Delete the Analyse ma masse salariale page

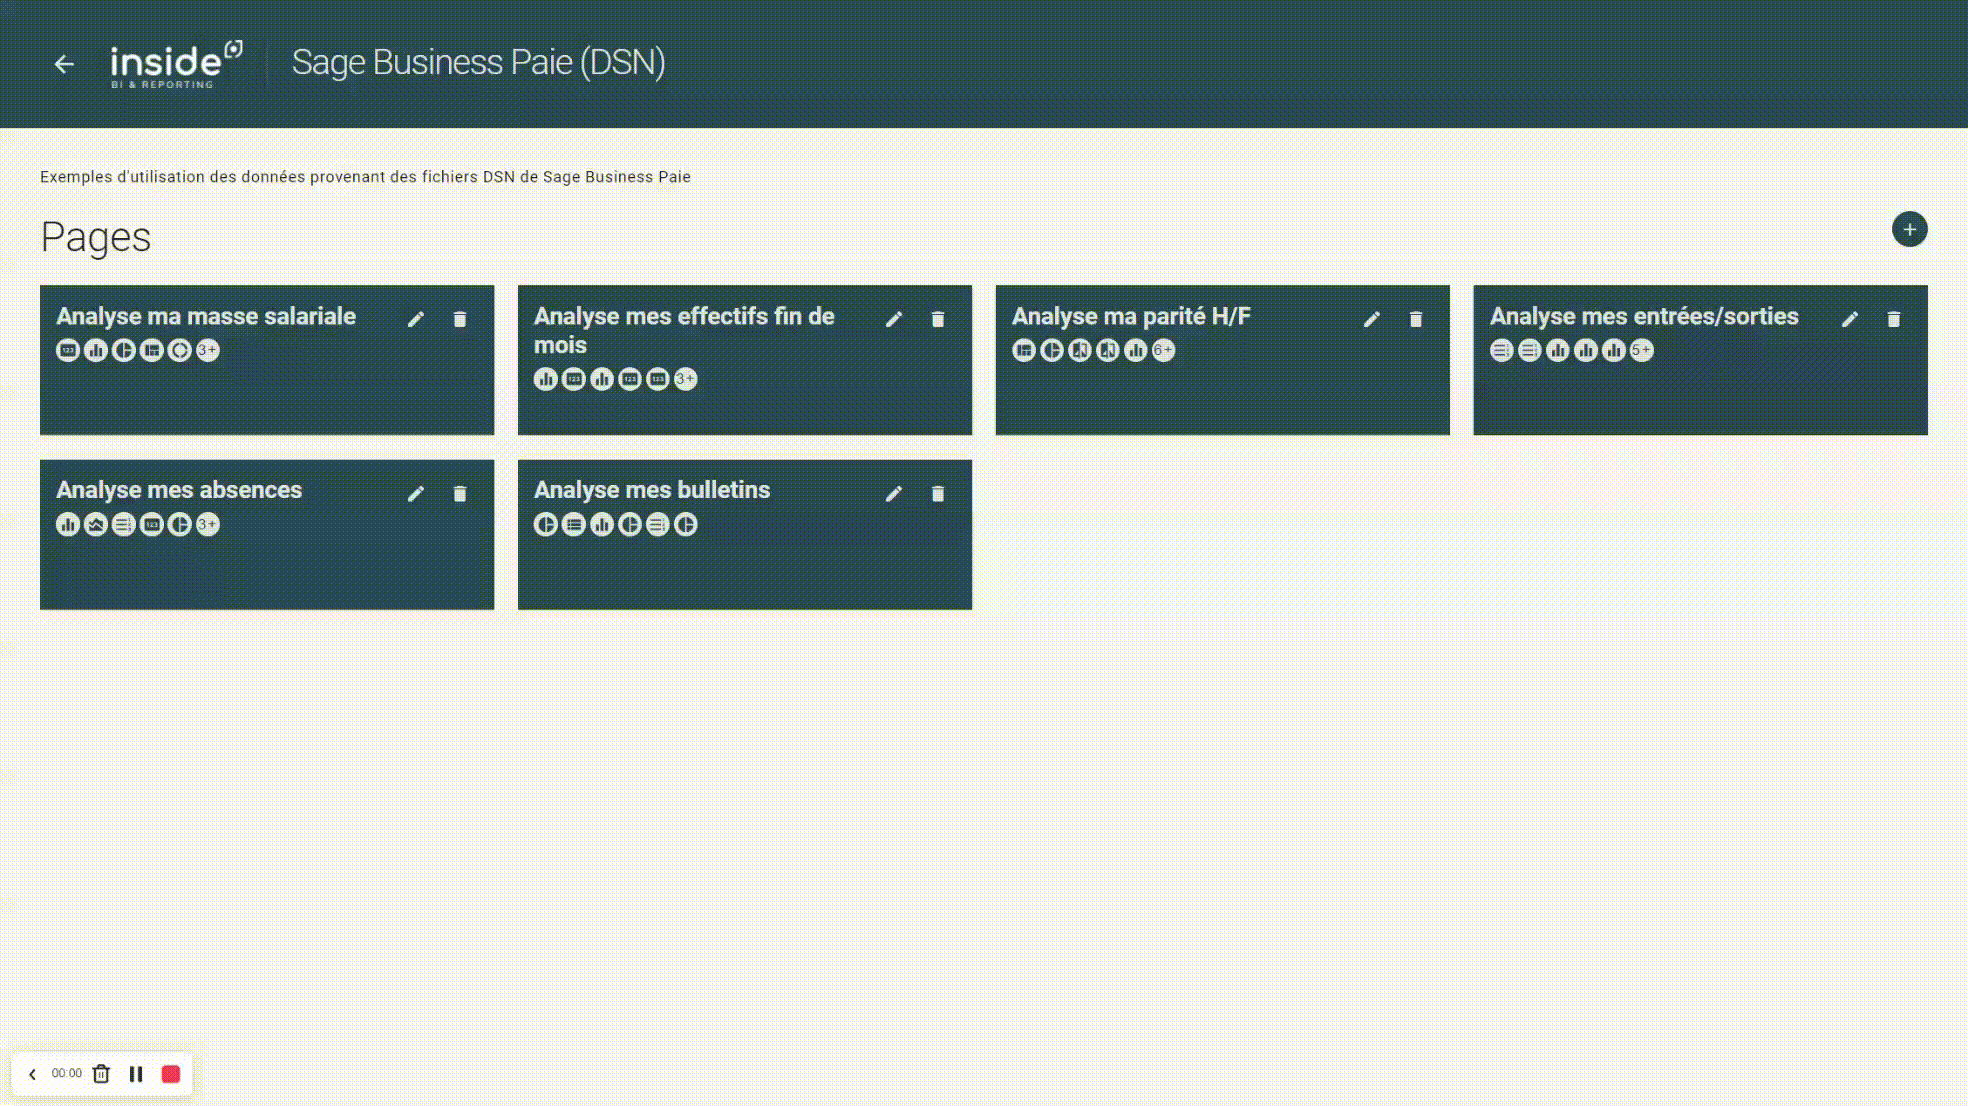460,319
